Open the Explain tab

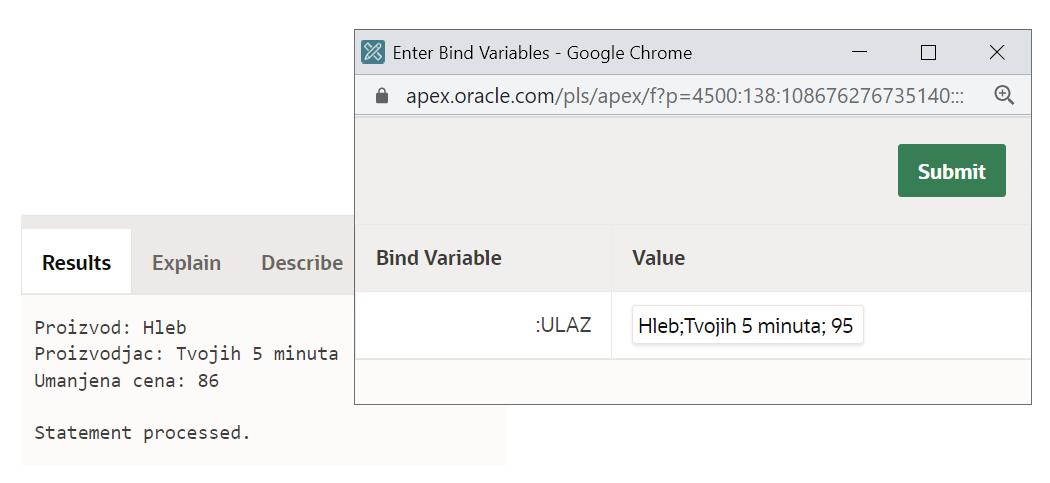[x=186, y=263]
